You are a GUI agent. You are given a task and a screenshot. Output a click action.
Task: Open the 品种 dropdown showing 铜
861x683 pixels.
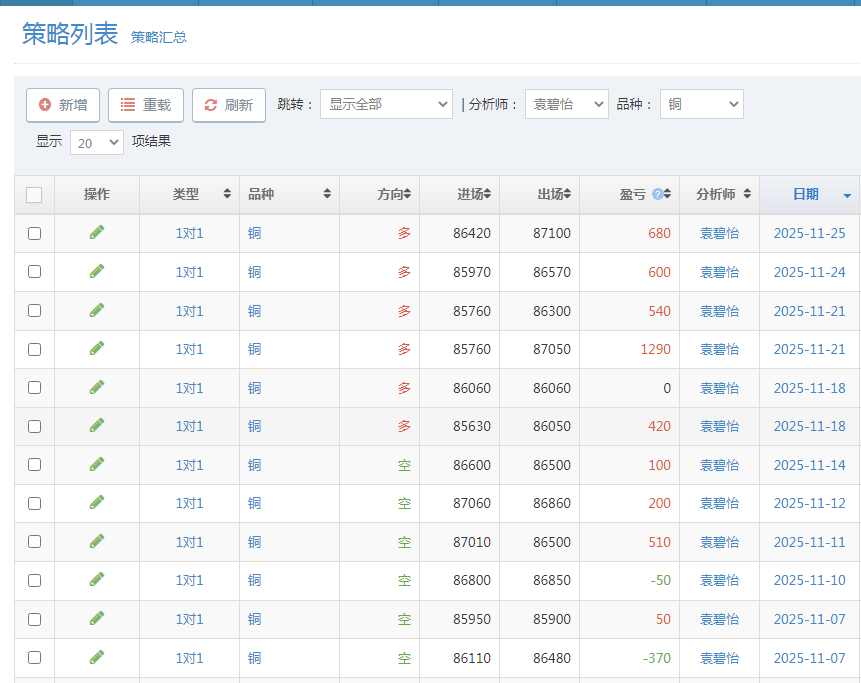(x=701, y=104)
